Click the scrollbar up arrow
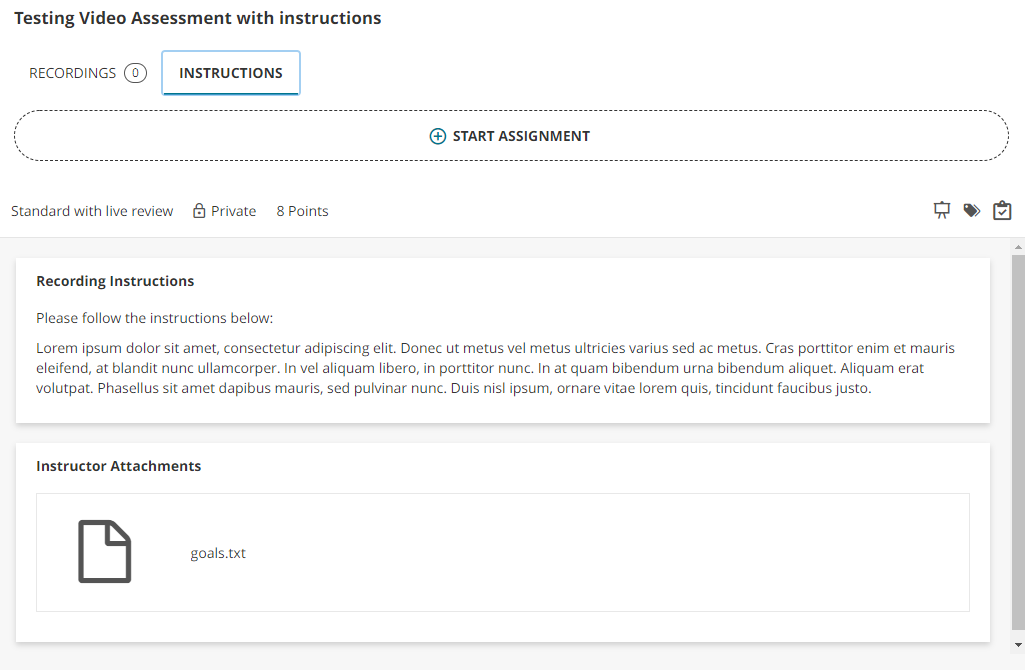 (x=1018, y=248)
